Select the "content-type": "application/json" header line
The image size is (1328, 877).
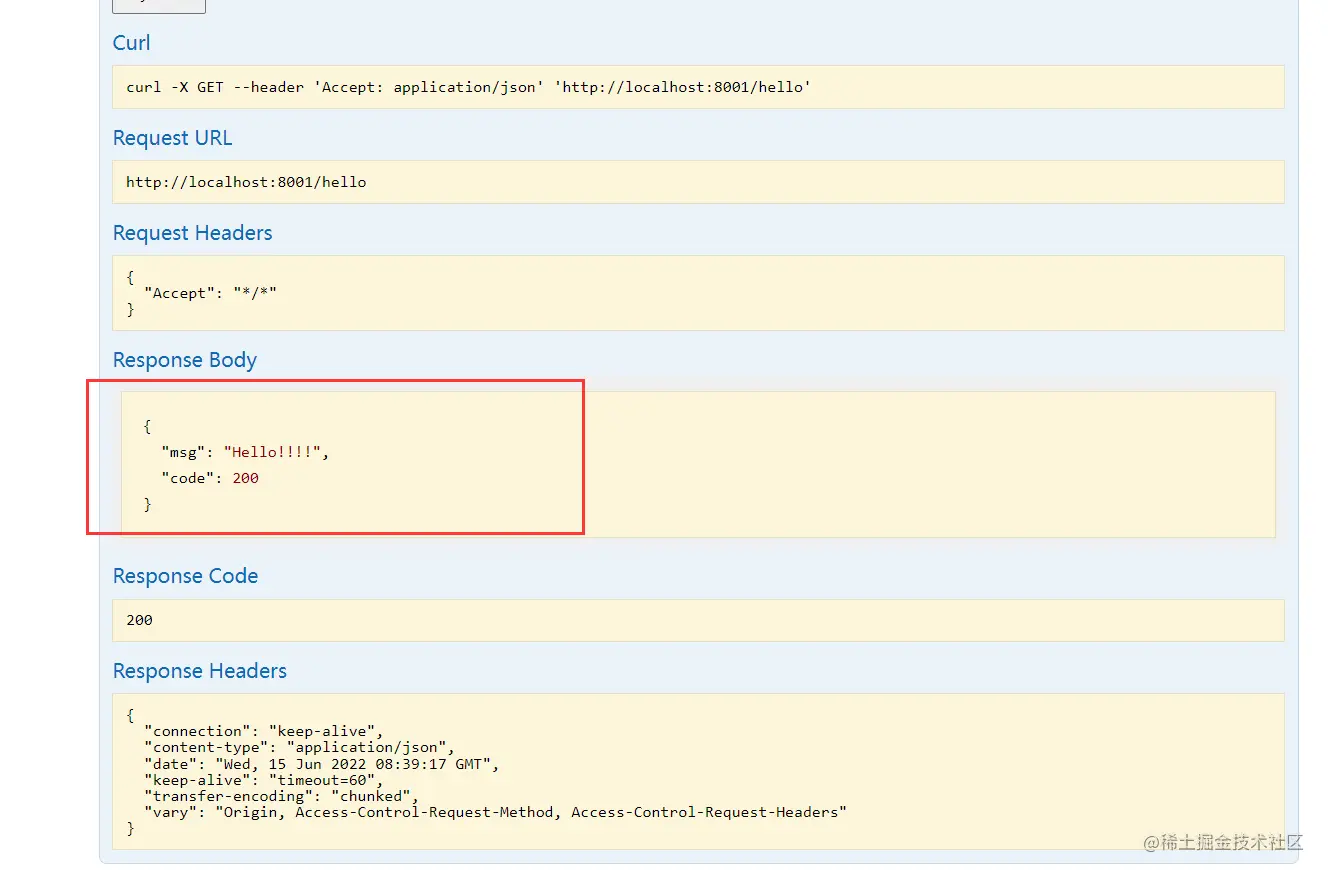300,747
